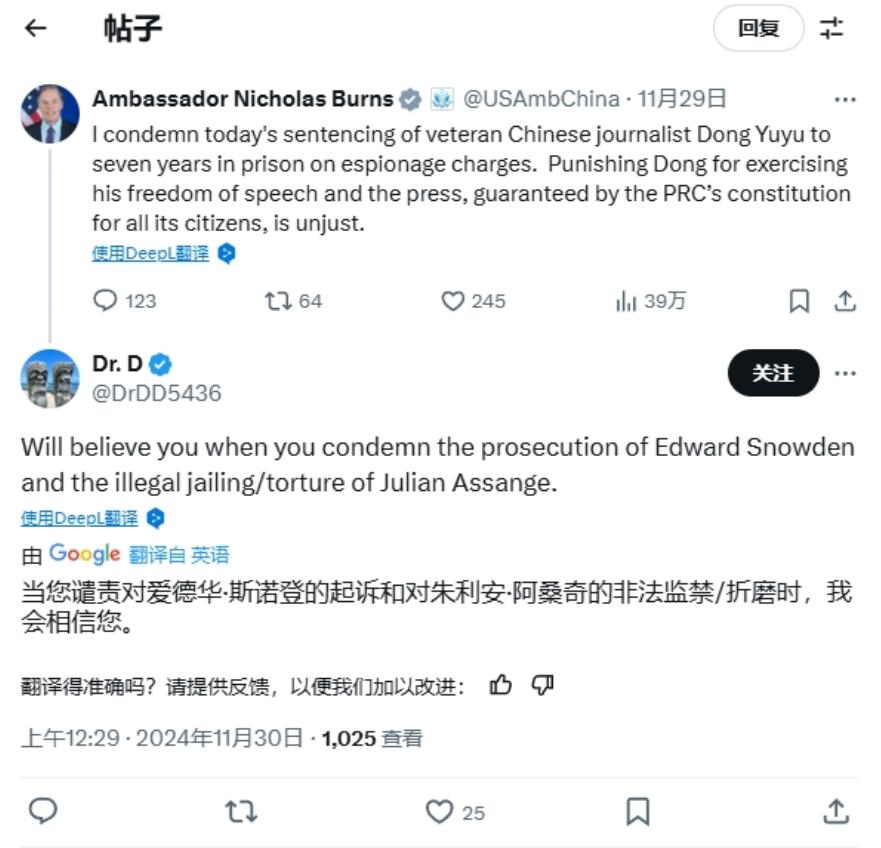This screenshot has width=881, height=848.
Task: Give thumbs up to translation accuracy
Action: tap(500, 685)
